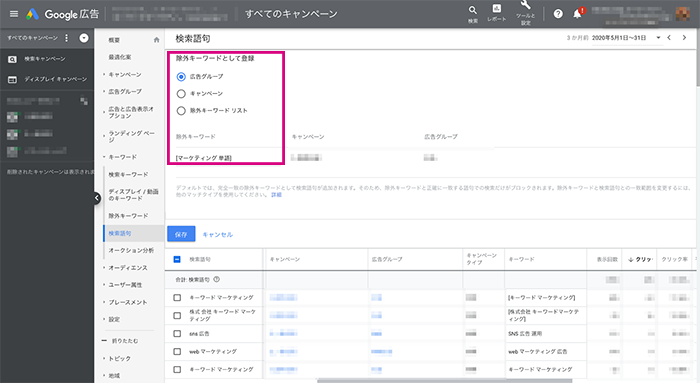Viewport: 700px width, 384px height.
Task: Open the date range dropdown arrow
Action: pyautogui.click(x=658, y=38)
